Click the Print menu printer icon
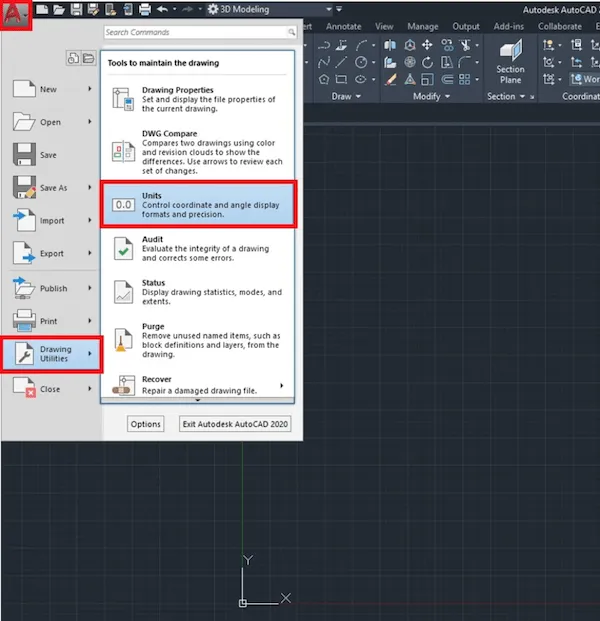This screenshot has height=621, width=600. click(x=25, y=321)
